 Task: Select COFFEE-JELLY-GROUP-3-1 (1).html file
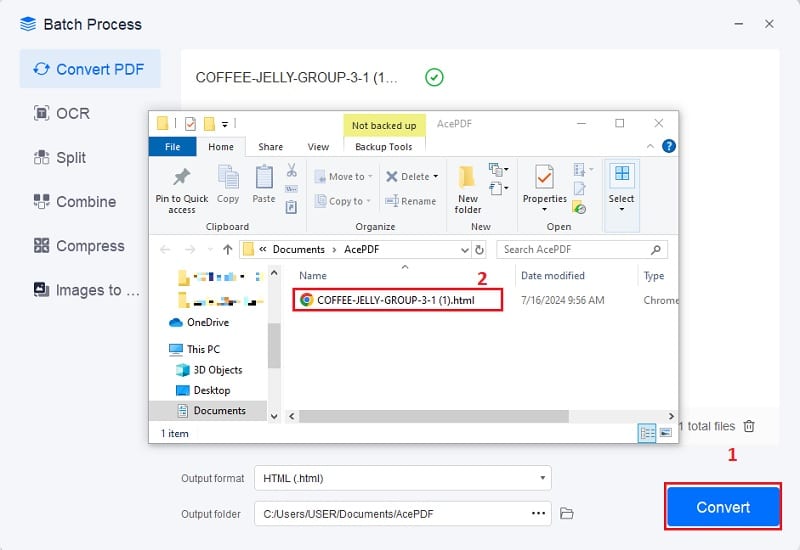397,300
